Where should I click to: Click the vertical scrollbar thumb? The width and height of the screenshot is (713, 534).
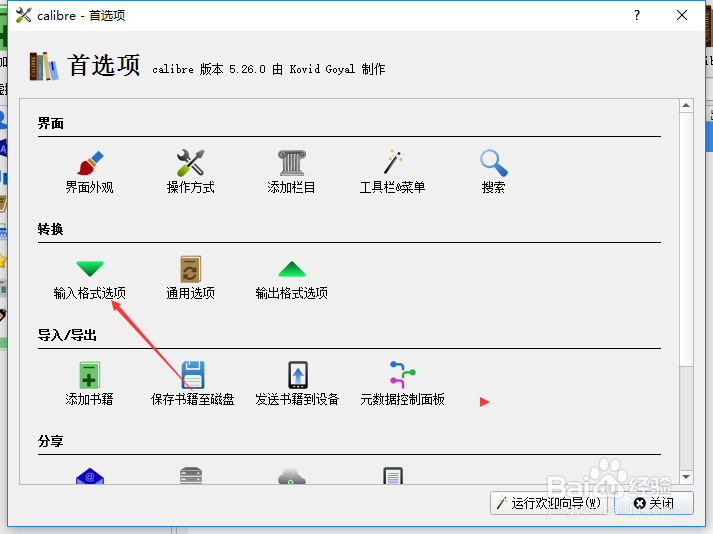(686, 239)
